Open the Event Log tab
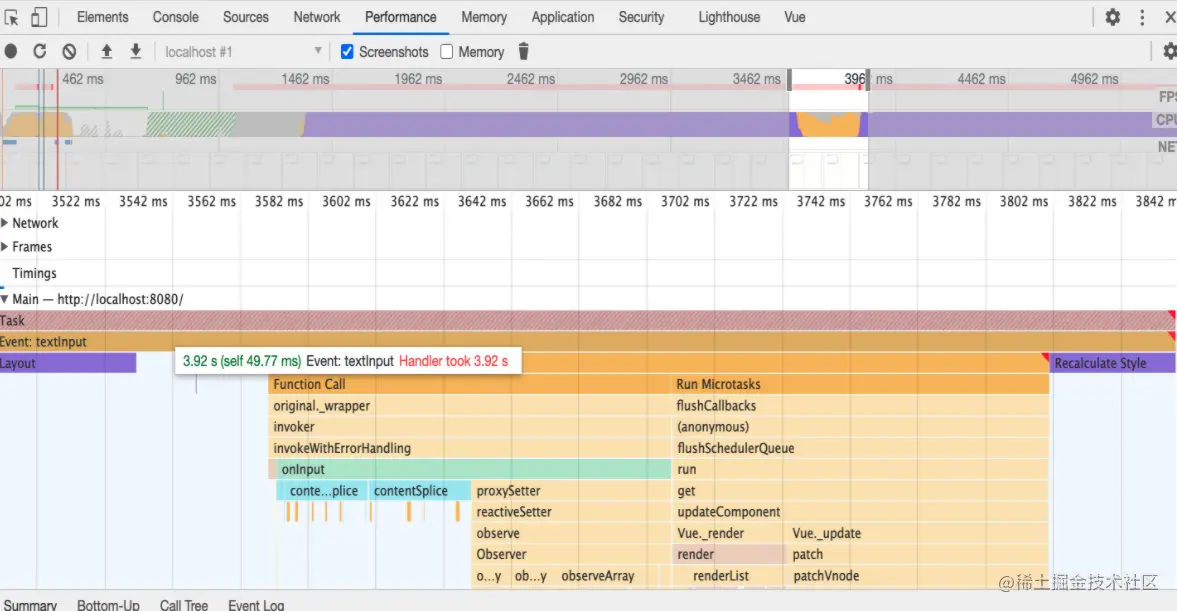 coord(256,604)
